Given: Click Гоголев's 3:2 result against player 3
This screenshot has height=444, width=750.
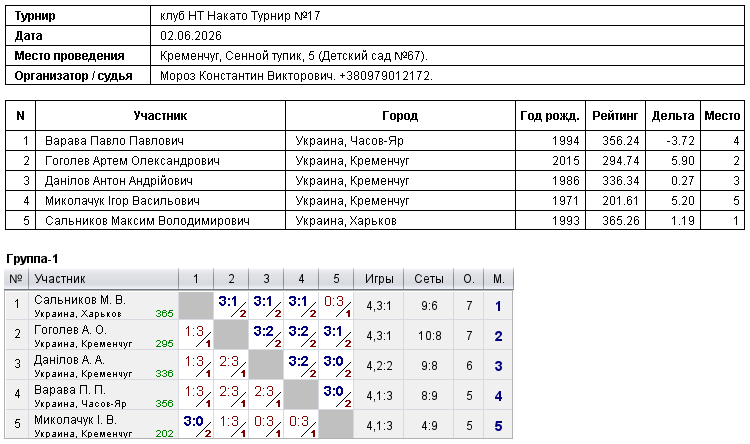Looking at the screenshot, I should point(264,331).
